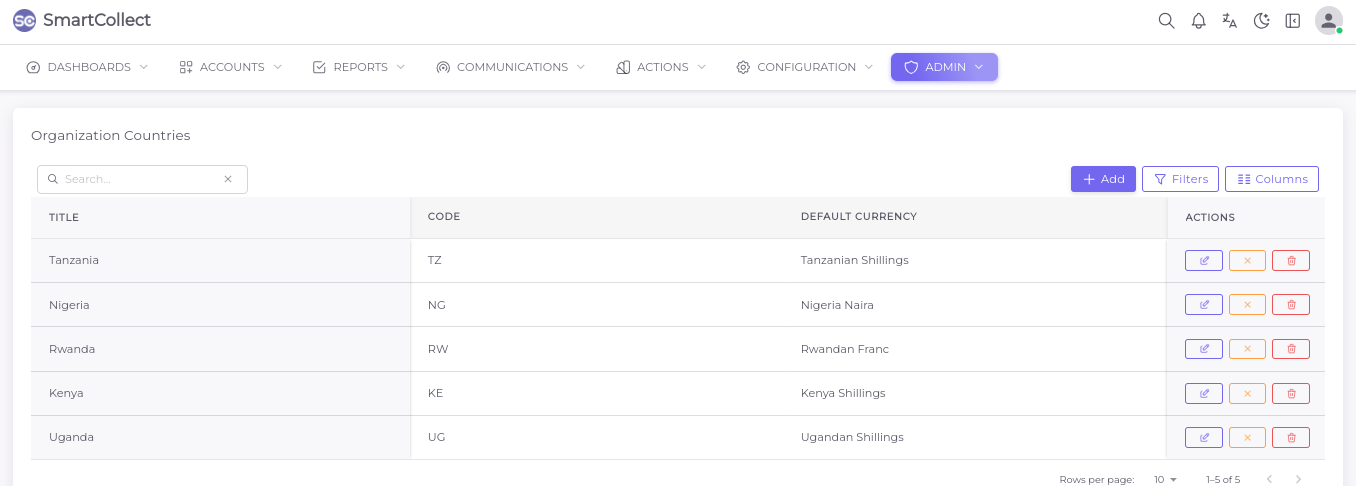Open the Filters button
This screenshot has height=486, width=1356.
[1180, 179]
